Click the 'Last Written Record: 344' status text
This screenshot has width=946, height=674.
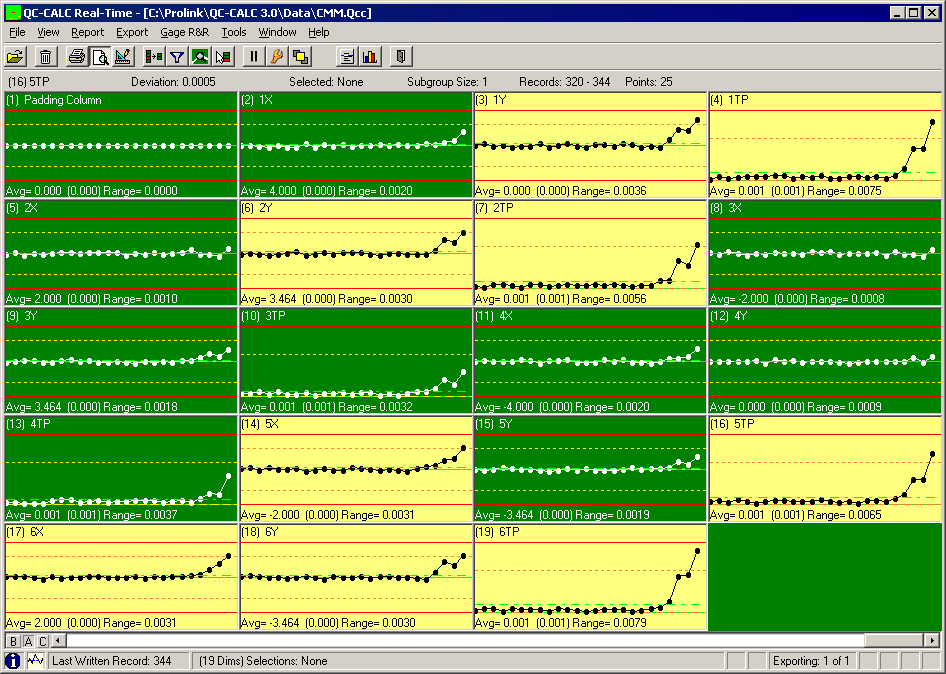[x=112, y=661]
